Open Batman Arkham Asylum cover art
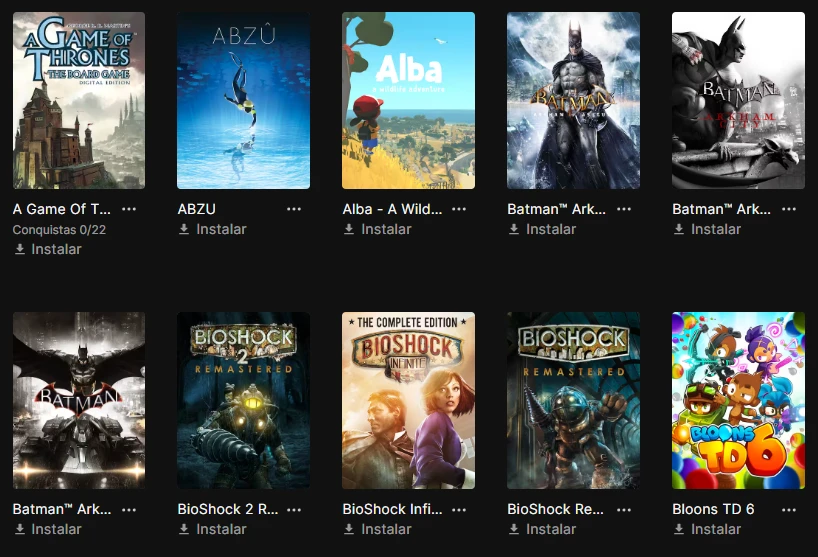 click(x=573, y=100)
